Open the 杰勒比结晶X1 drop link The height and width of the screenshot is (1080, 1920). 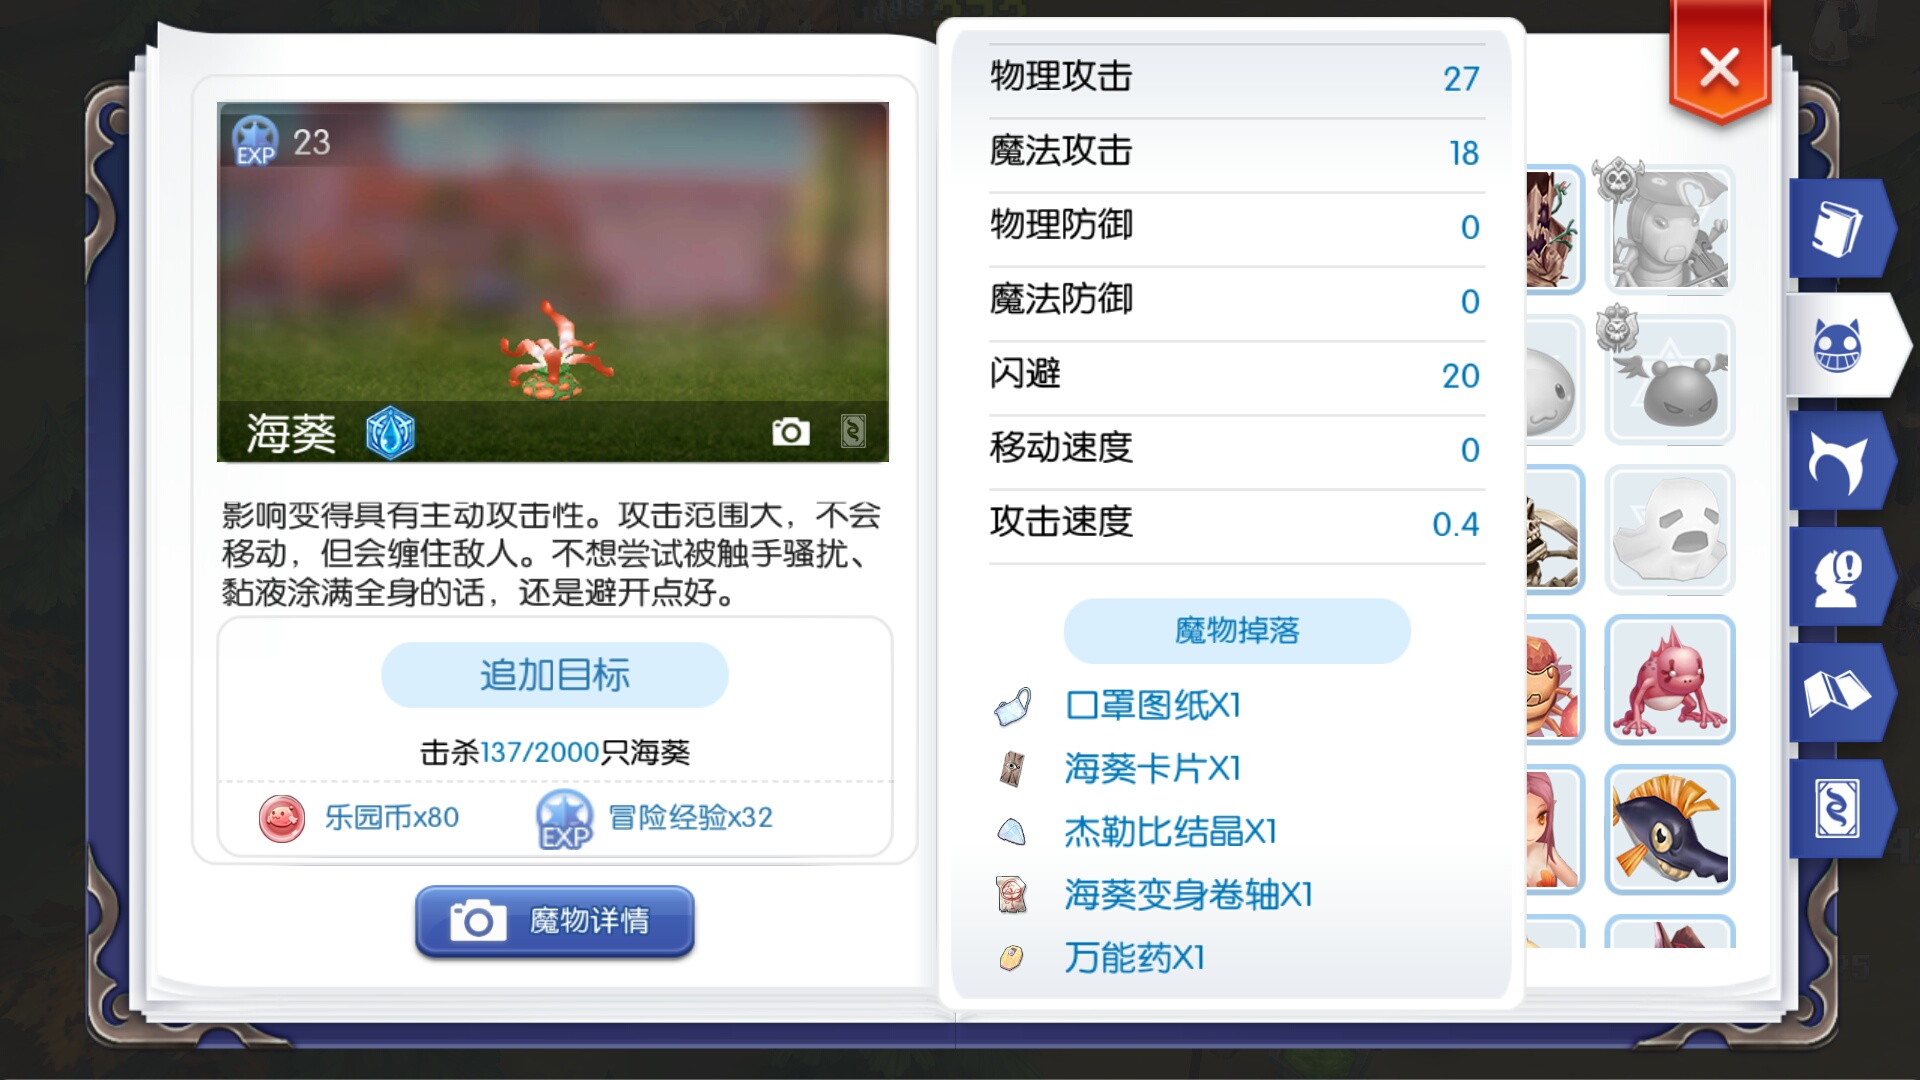pyautogui.click(x=1171, y=832)
